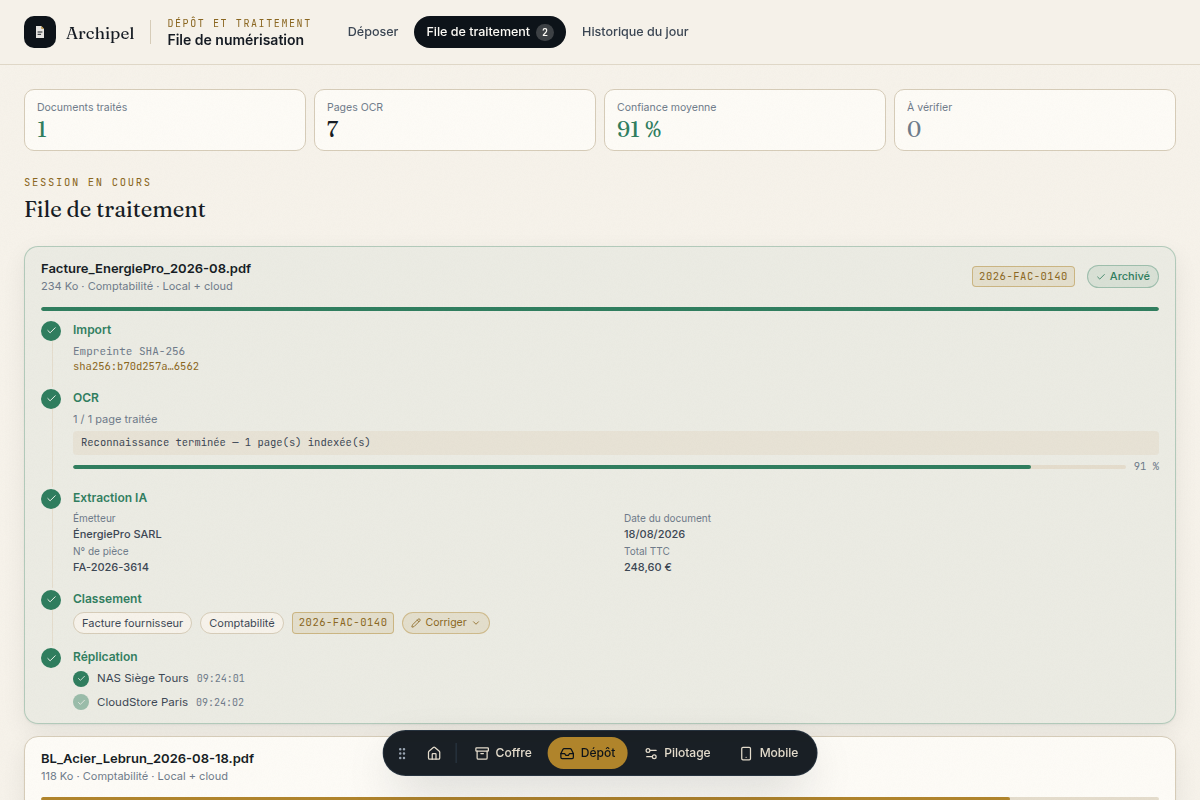Select the File de traitement tab
The image size is (1200, 800).
490,32
